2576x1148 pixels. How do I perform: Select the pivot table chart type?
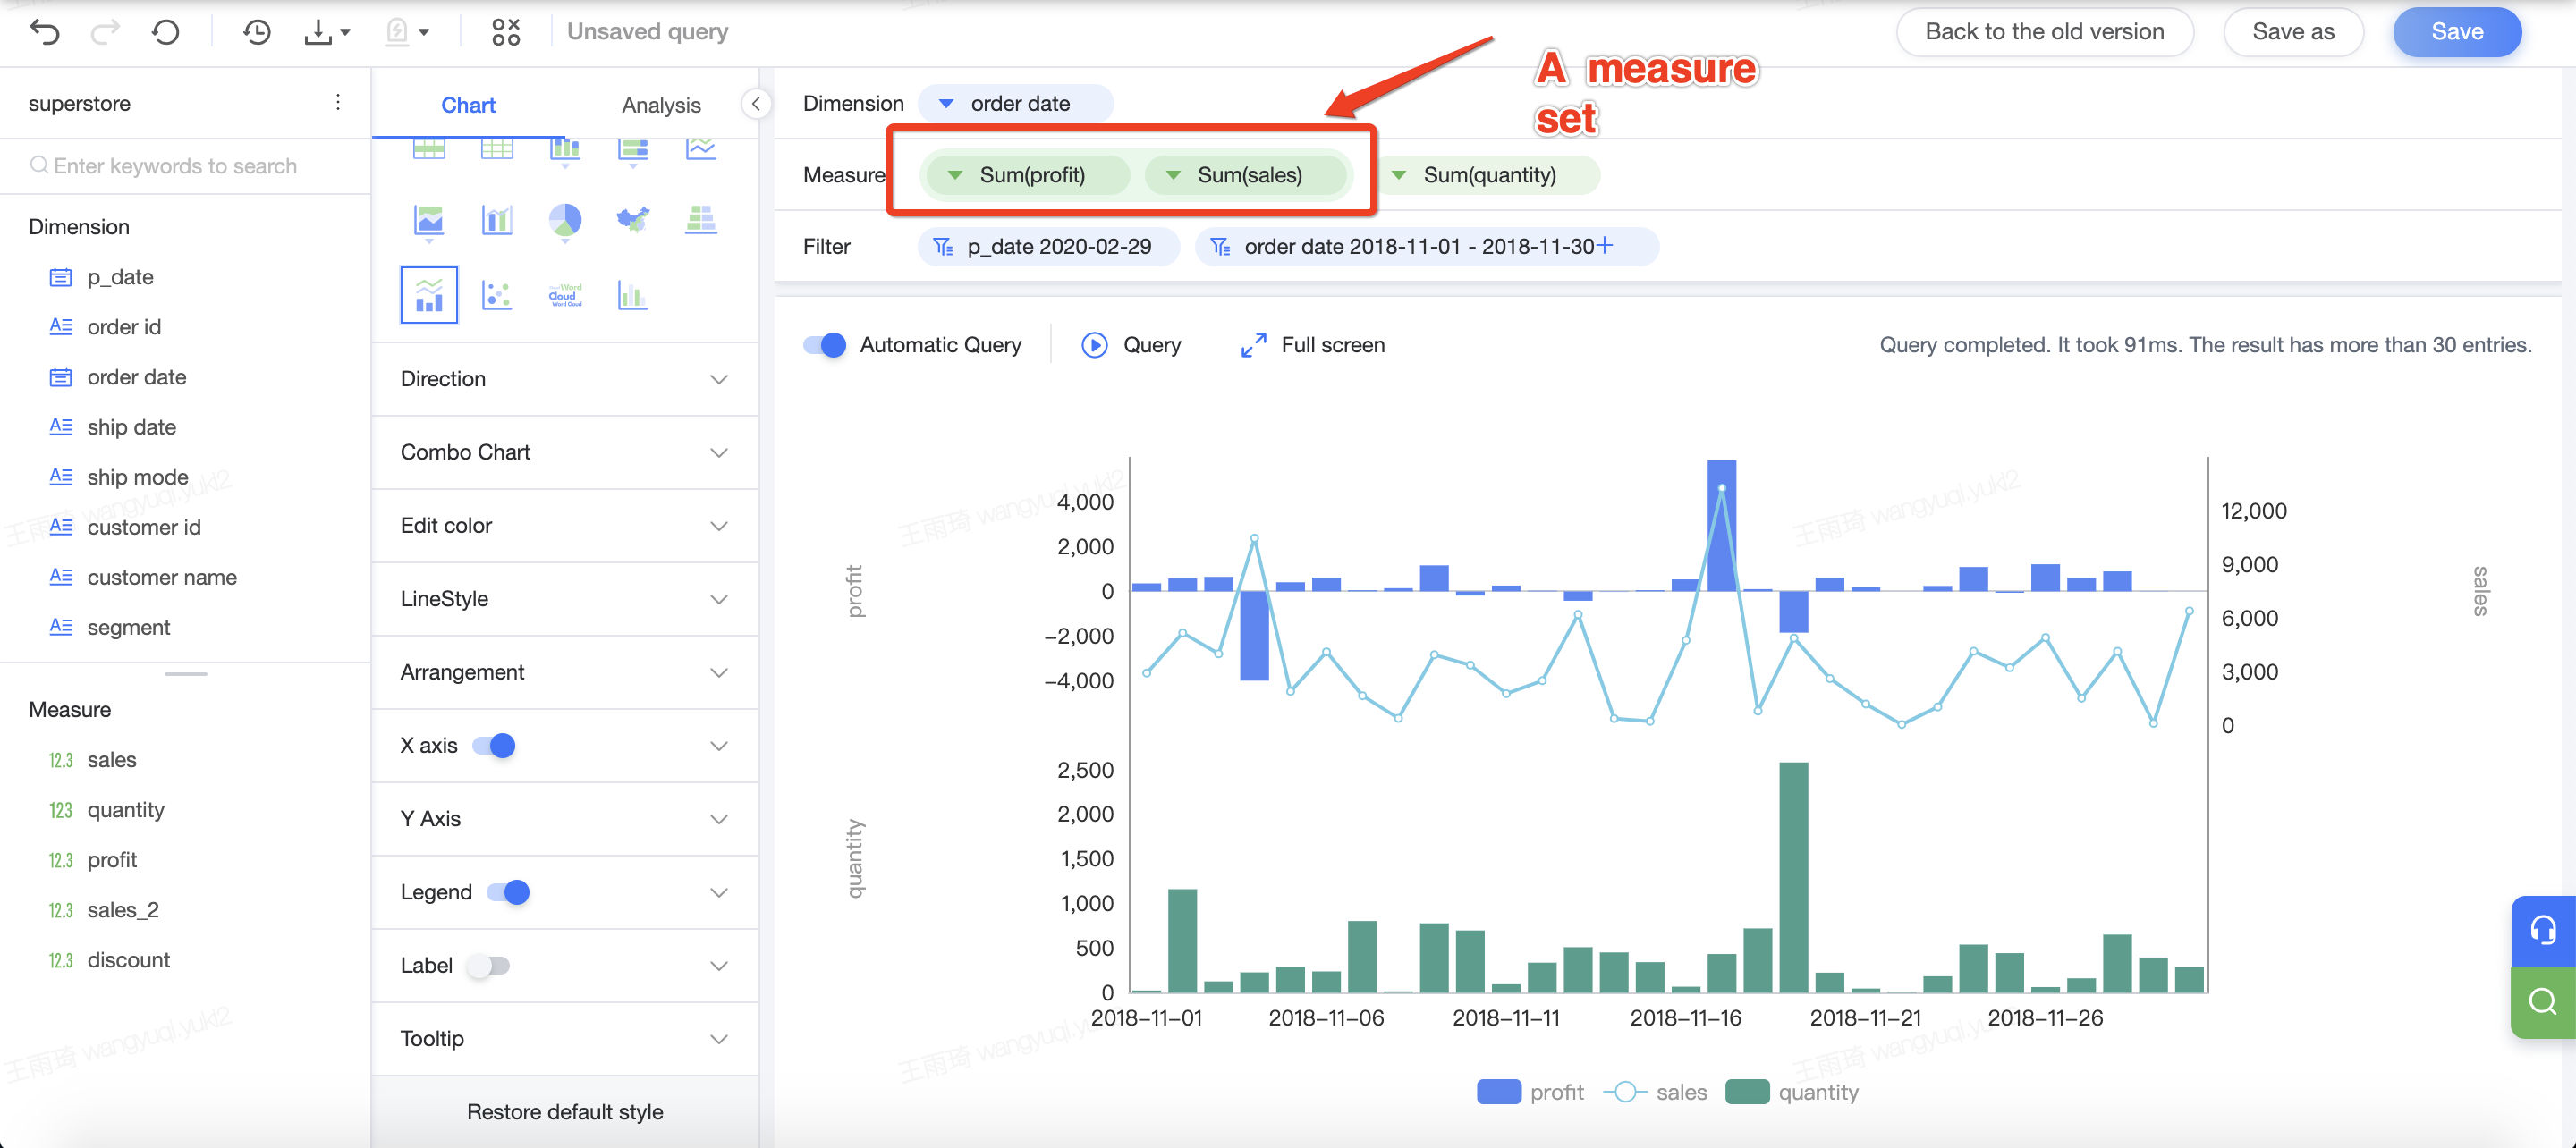[429, 149]
